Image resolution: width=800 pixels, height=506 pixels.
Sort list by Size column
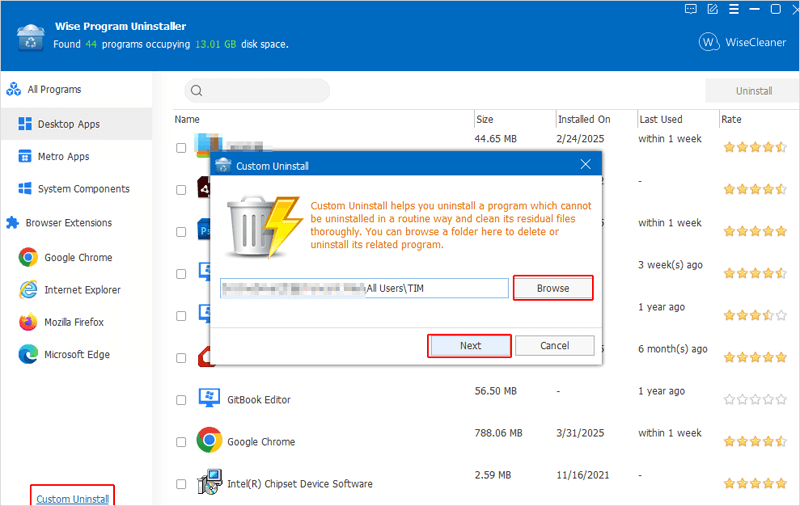pyautogui.click(x=485, y=119)
